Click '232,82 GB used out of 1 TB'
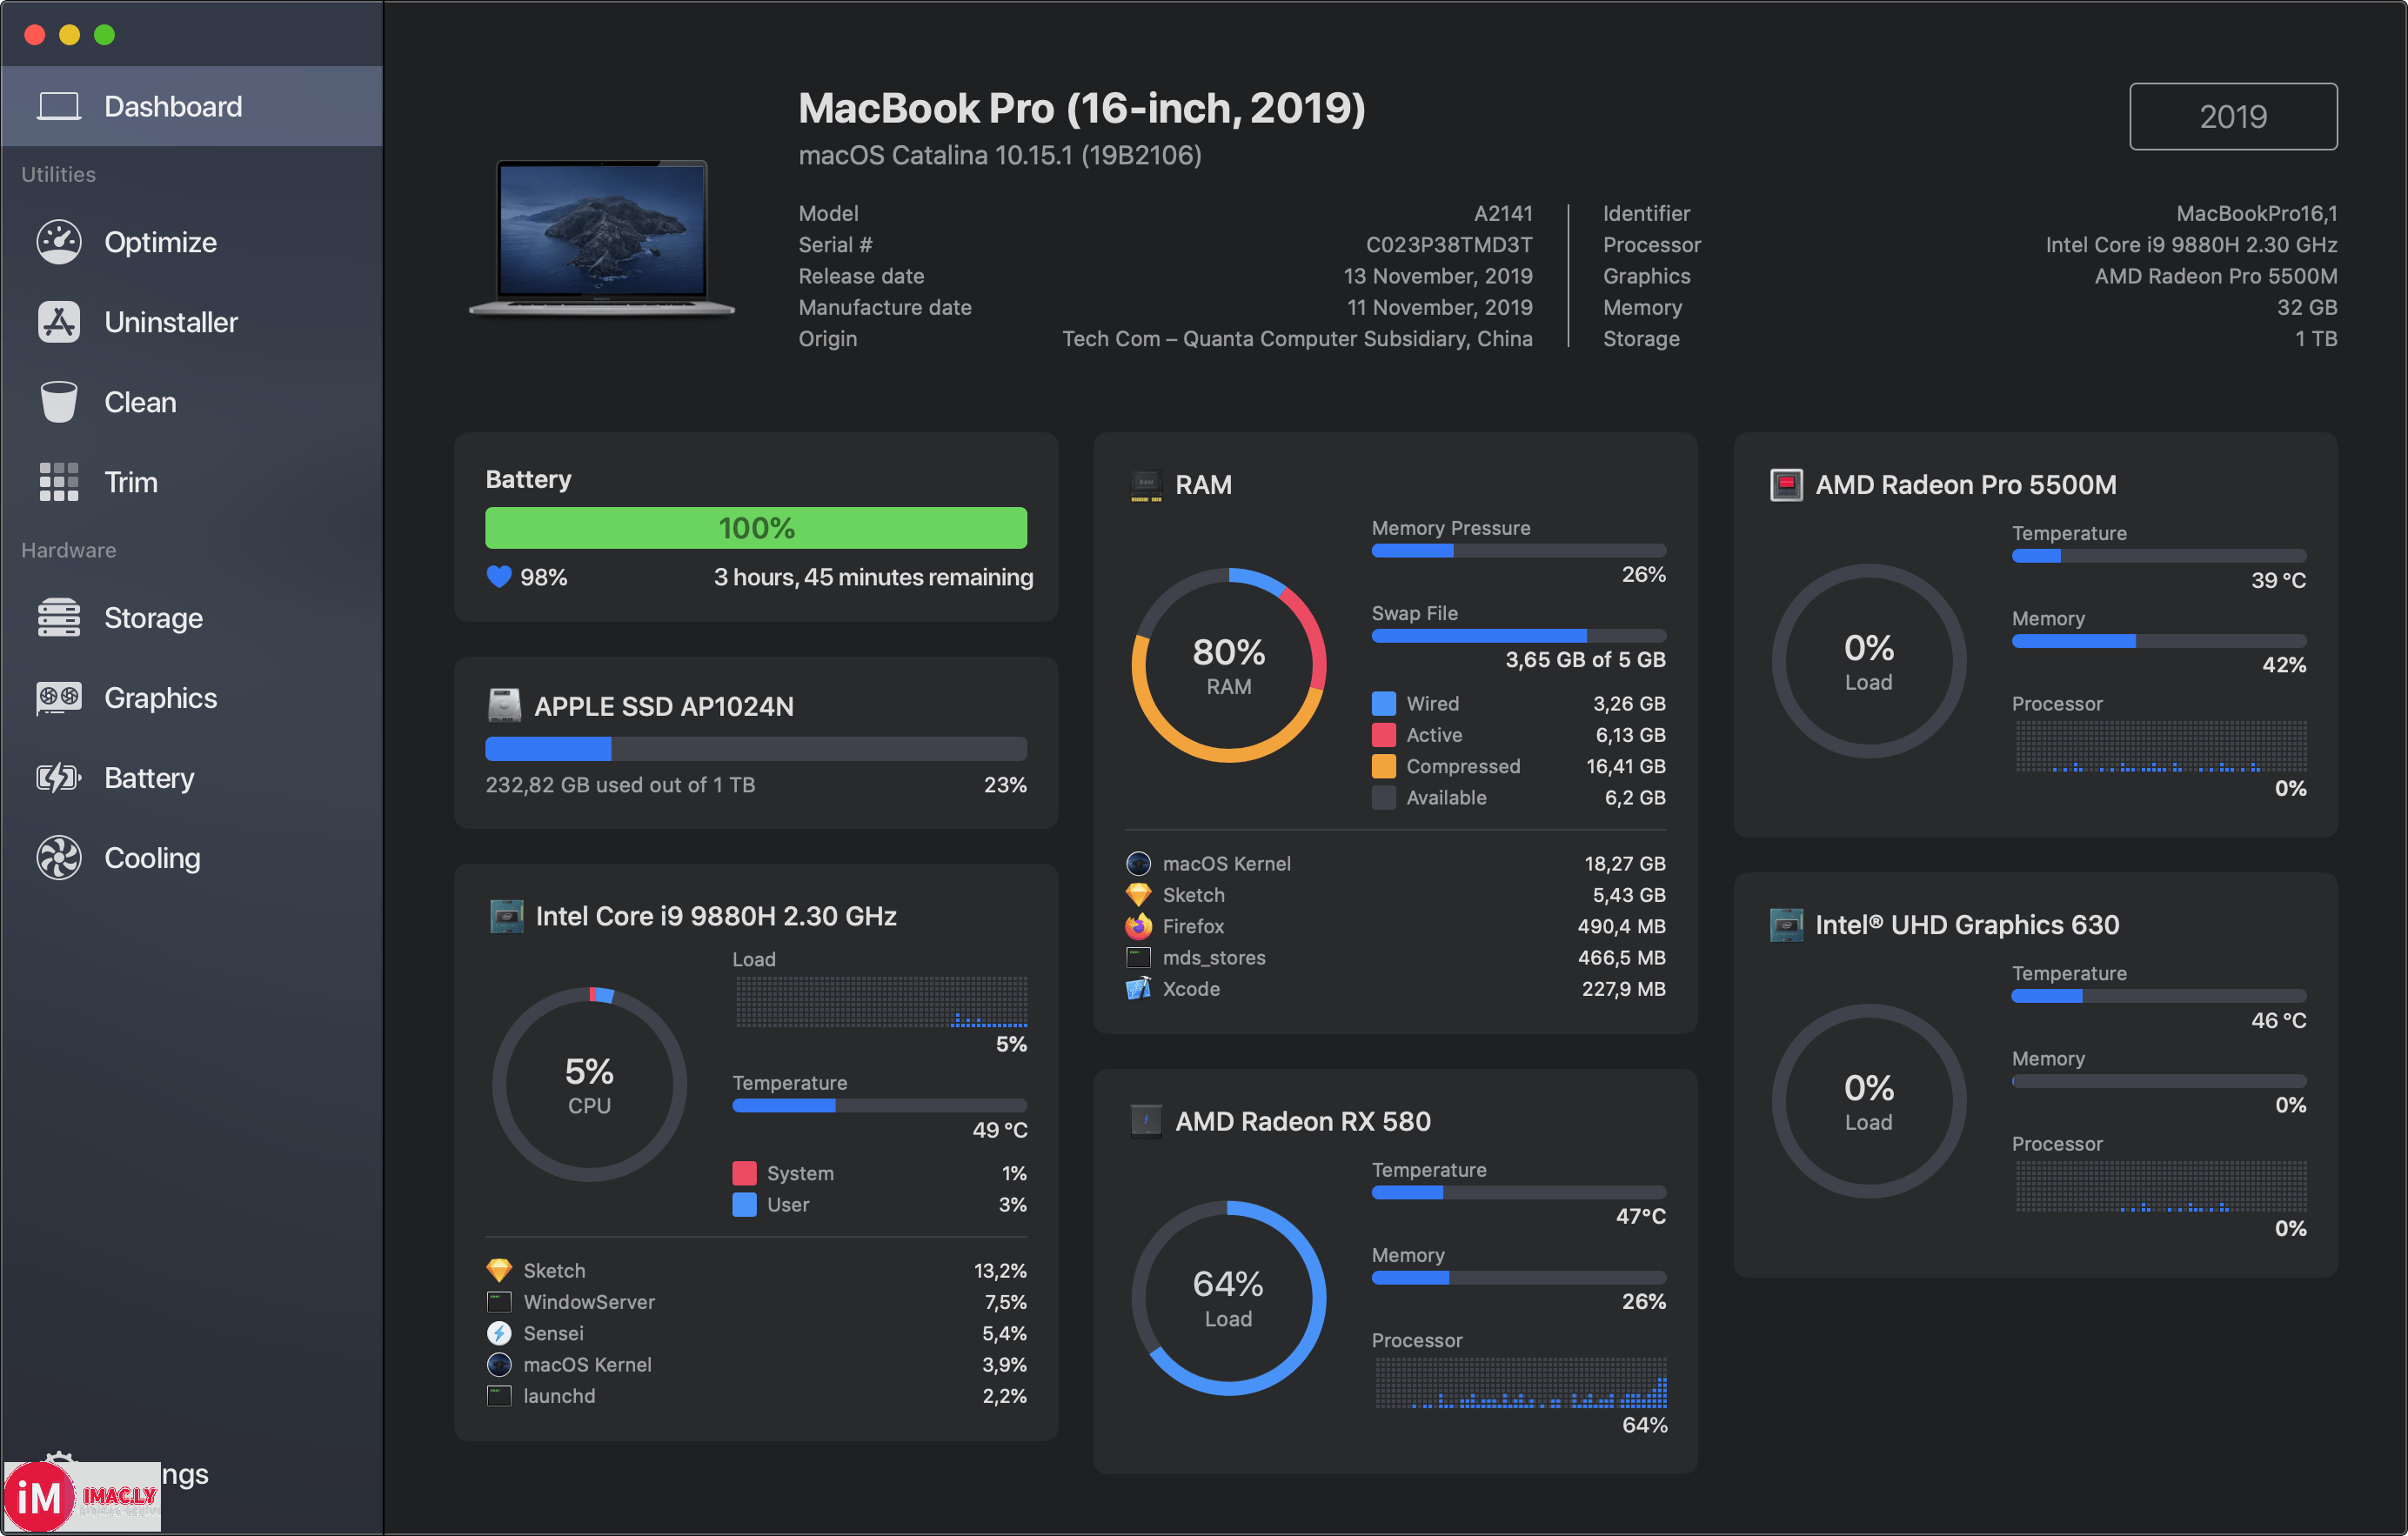2408x1536 pixels. click(x=620, y=785)
